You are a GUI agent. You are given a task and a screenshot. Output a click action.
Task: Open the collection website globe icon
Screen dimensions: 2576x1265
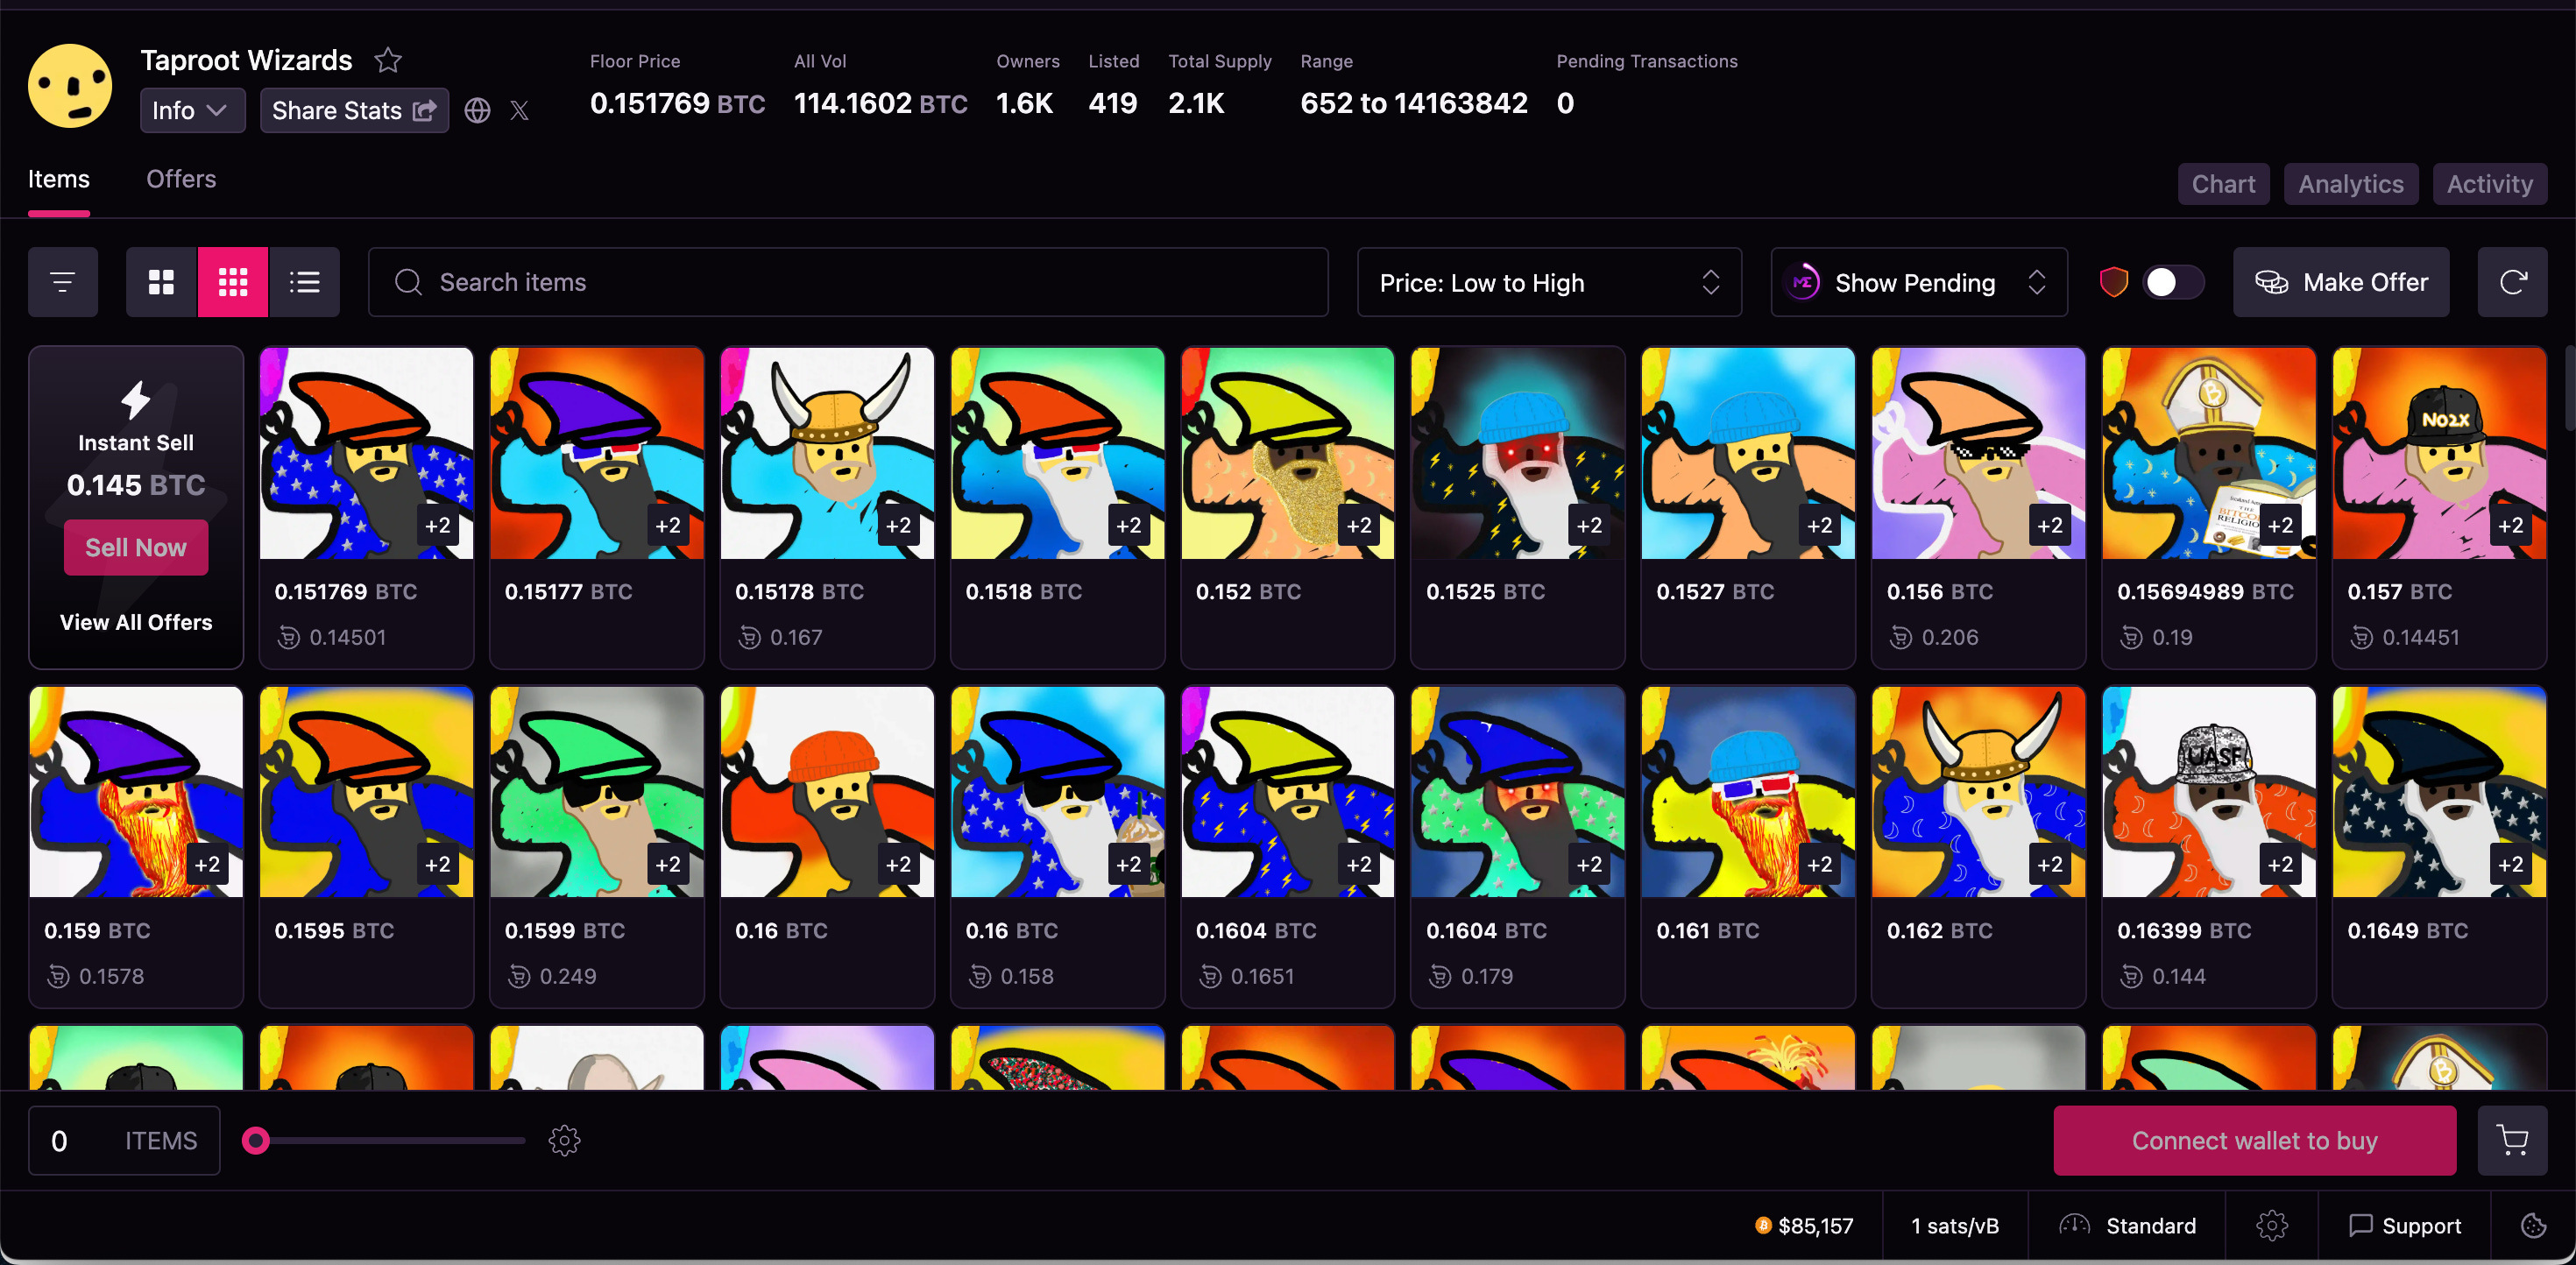[x=477, y=111]
